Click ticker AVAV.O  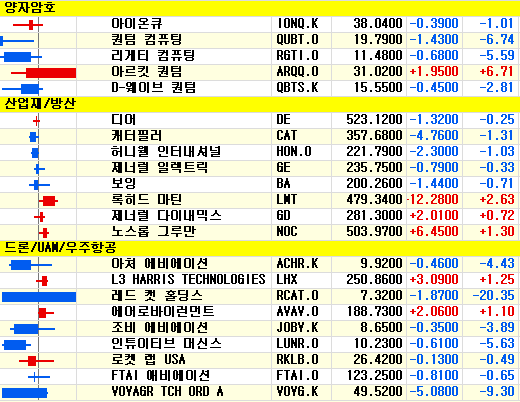[x=297, y=312]
